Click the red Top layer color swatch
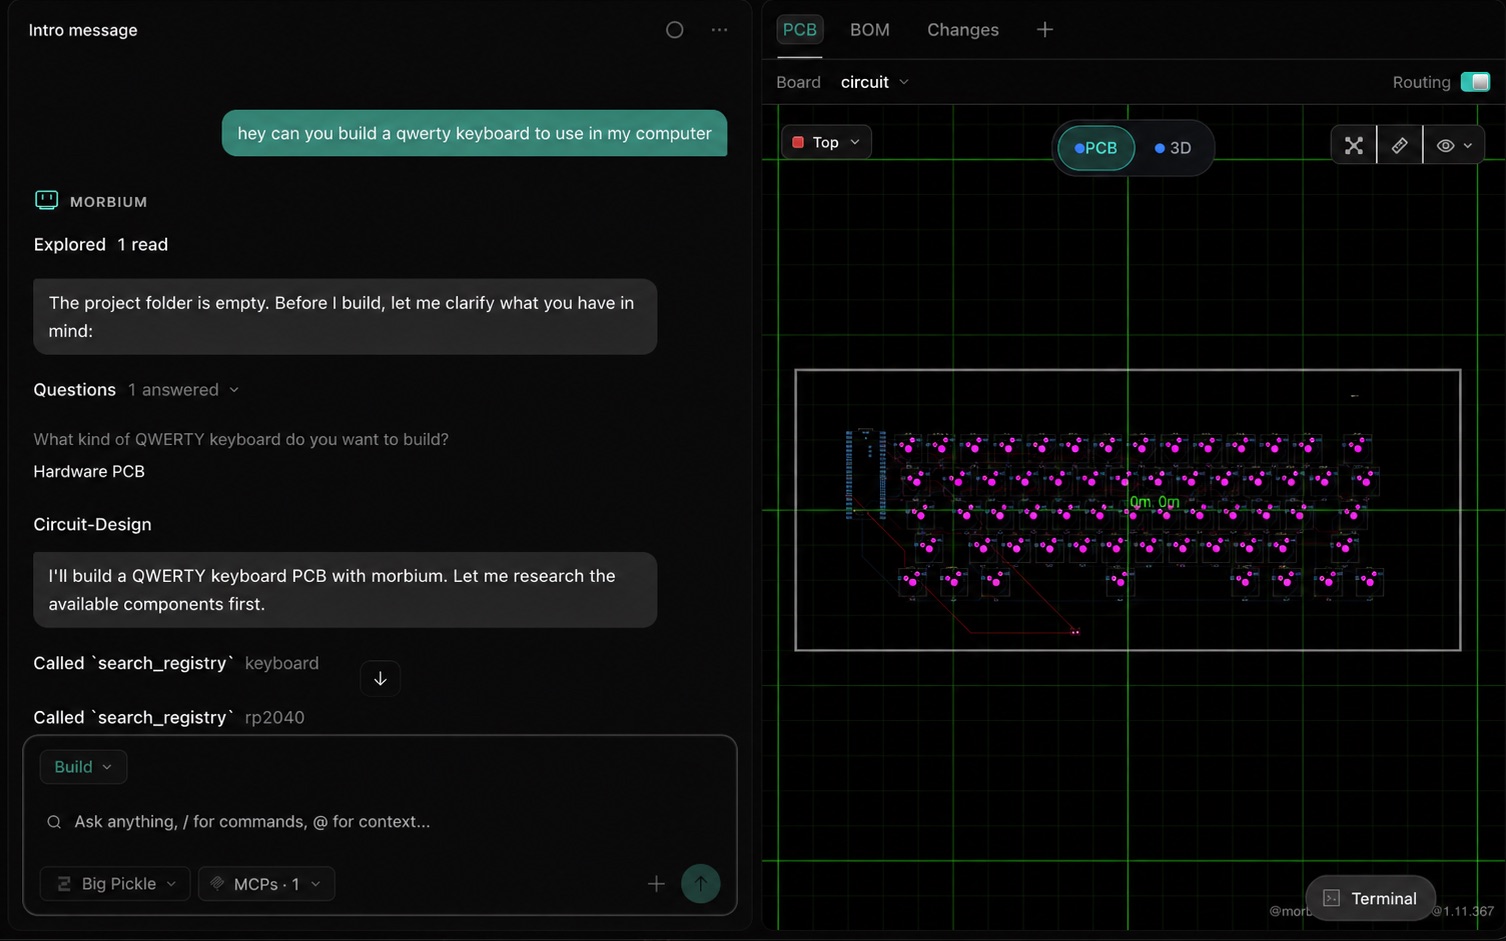Viewport: 1506px width, 941px height. pyautogui.click(x=798, y=142)
